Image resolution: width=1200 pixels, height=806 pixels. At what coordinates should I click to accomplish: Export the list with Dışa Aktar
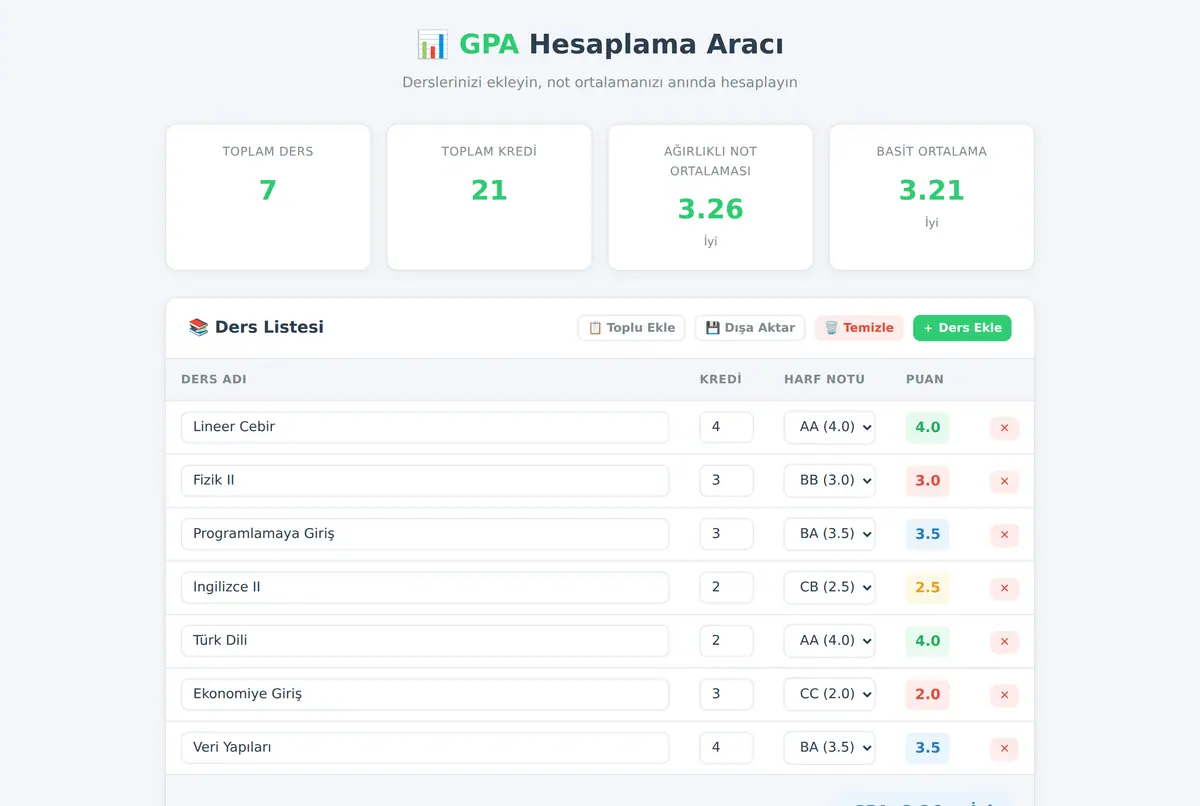pos(750,328)
